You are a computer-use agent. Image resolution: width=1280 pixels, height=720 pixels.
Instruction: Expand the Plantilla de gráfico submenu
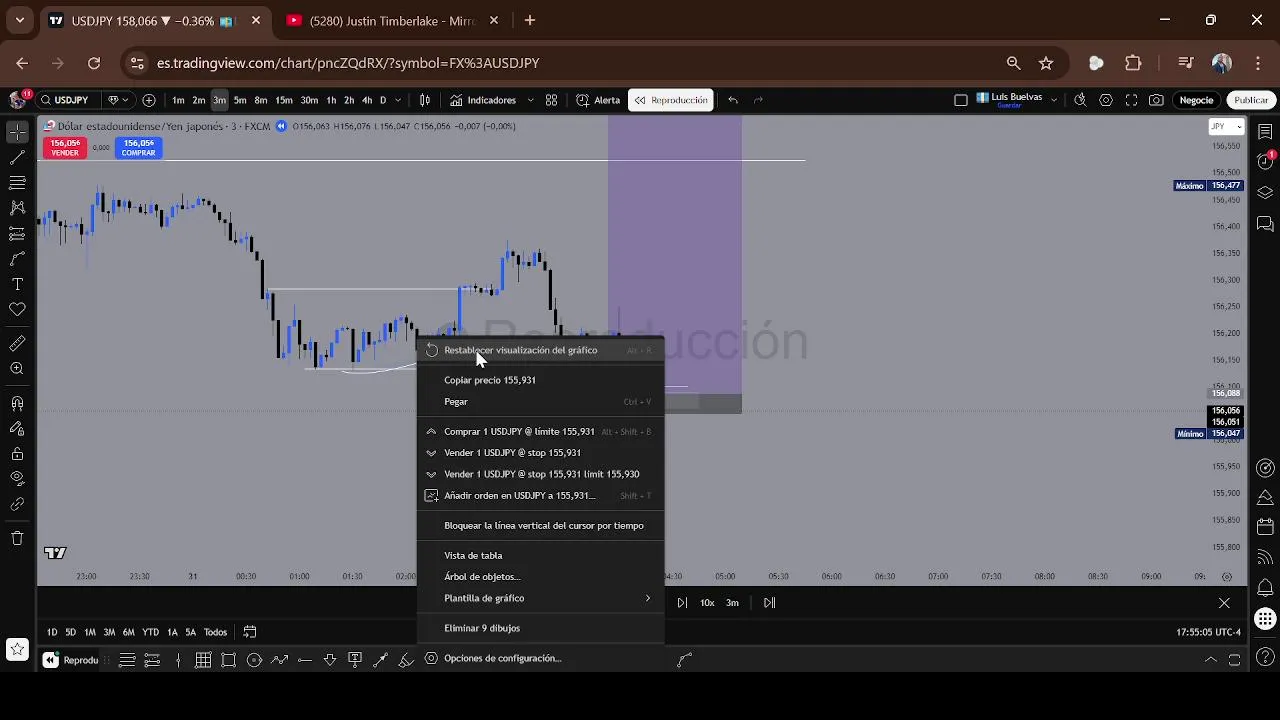point(540,598)
